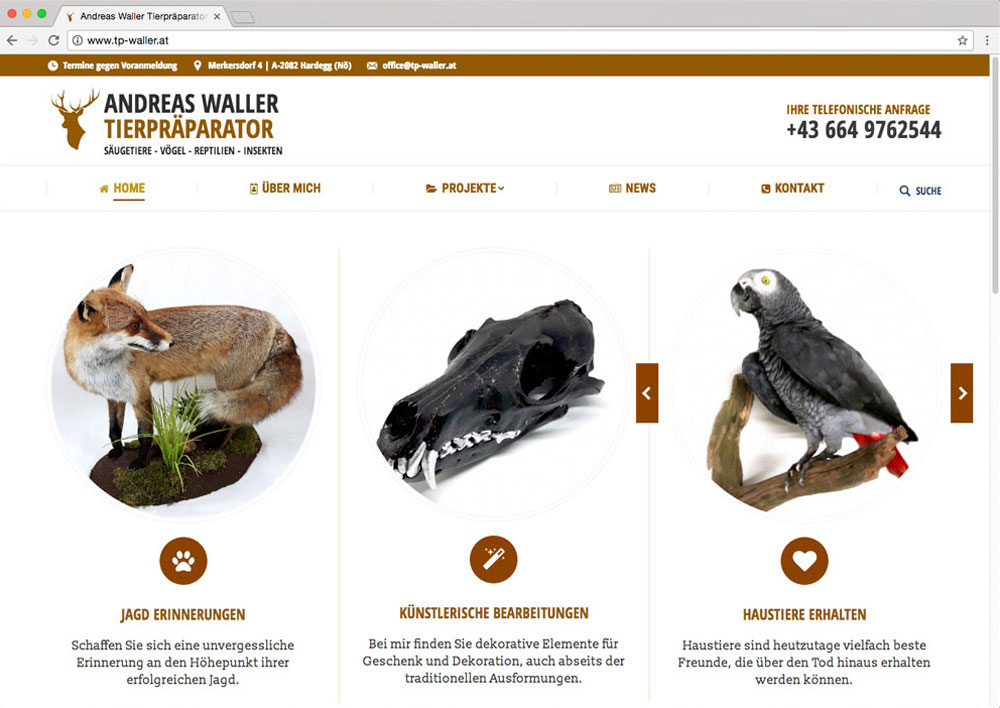
Task: Go to the Kontakt page
Action: (x=792, y=188)
